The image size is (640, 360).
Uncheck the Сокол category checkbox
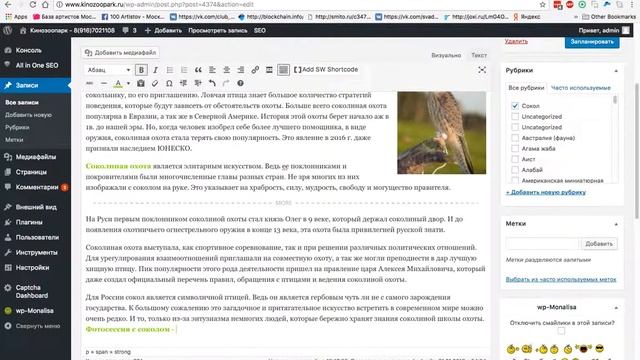(515, 106)
